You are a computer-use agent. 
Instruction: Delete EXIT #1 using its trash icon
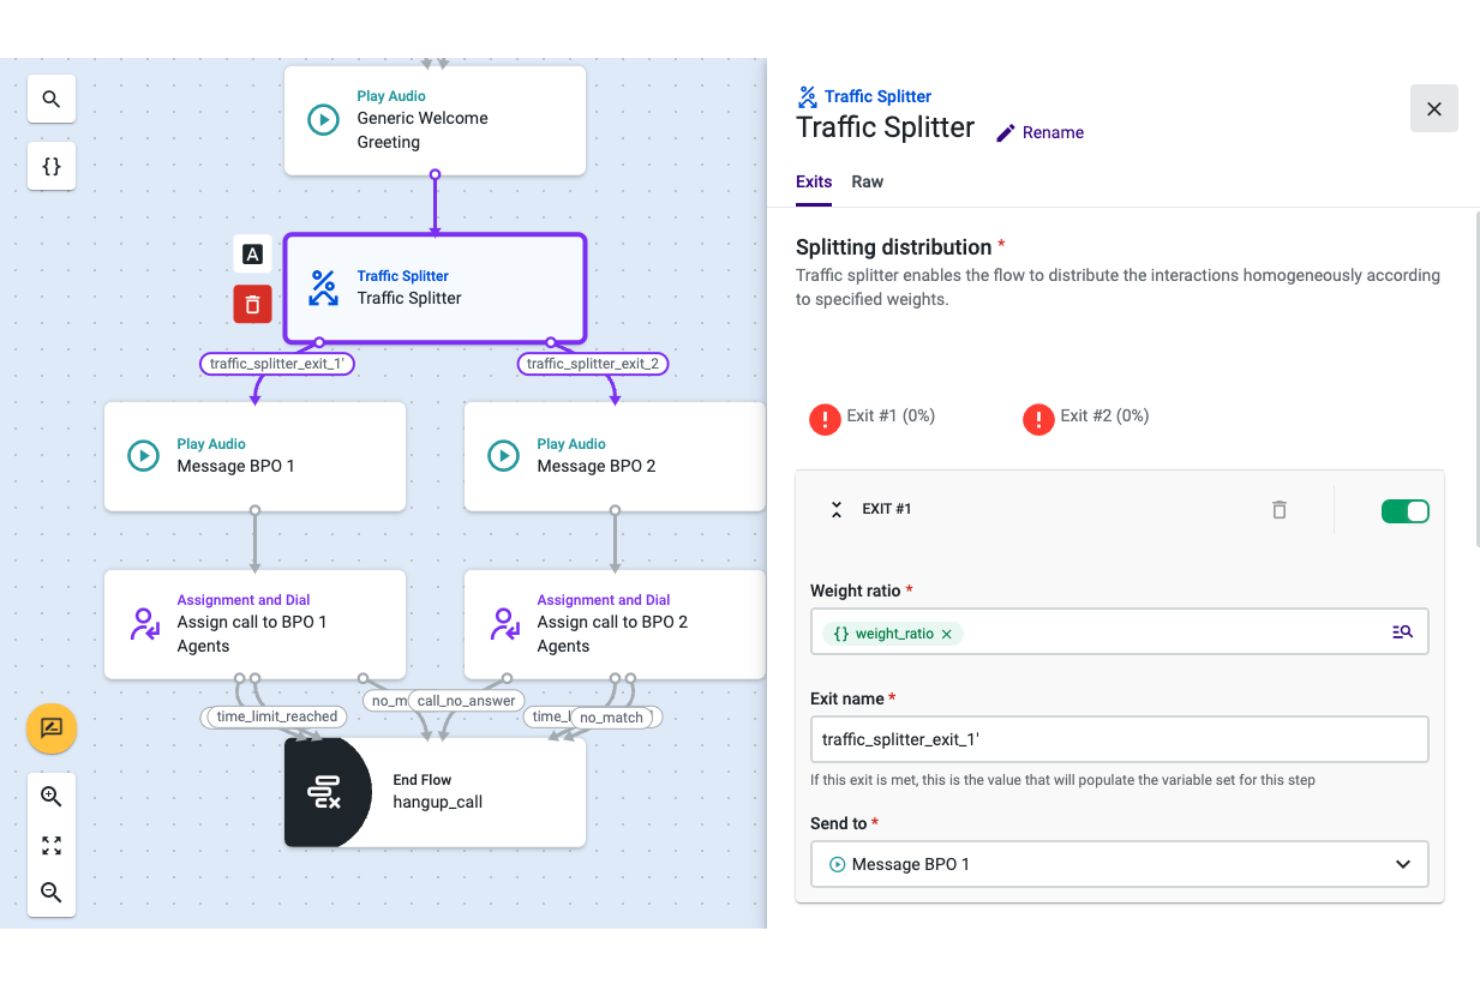pos(1279,509)
